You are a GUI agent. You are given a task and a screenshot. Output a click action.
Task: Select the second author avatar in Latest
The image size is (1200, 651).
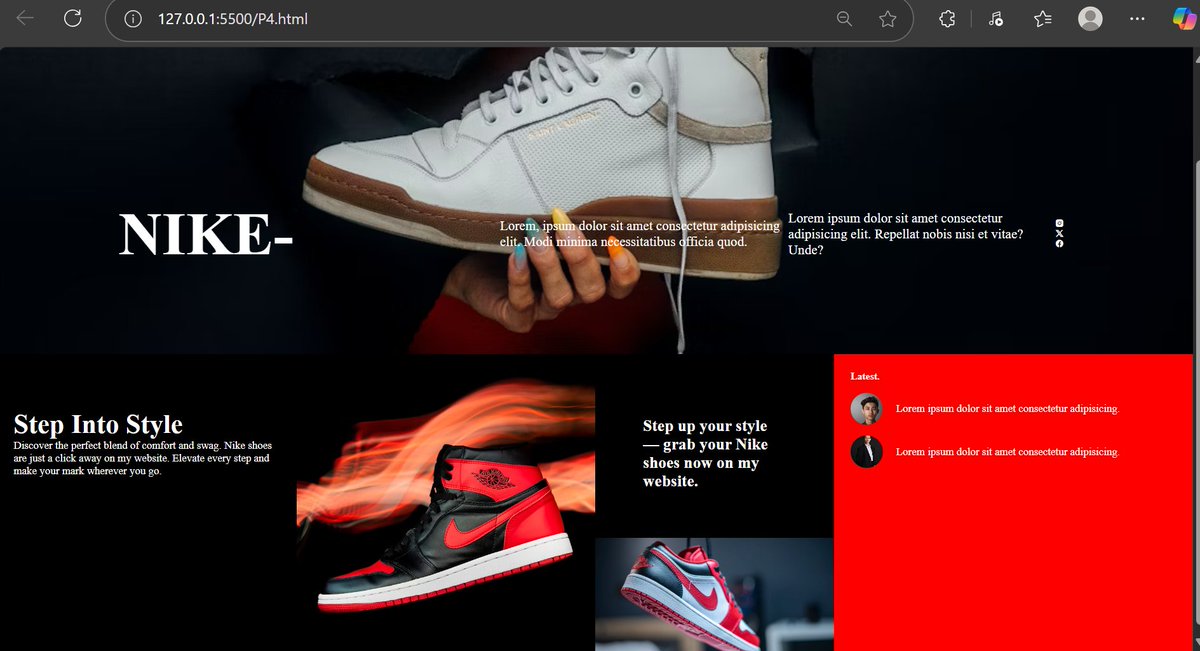click(866, 452)
